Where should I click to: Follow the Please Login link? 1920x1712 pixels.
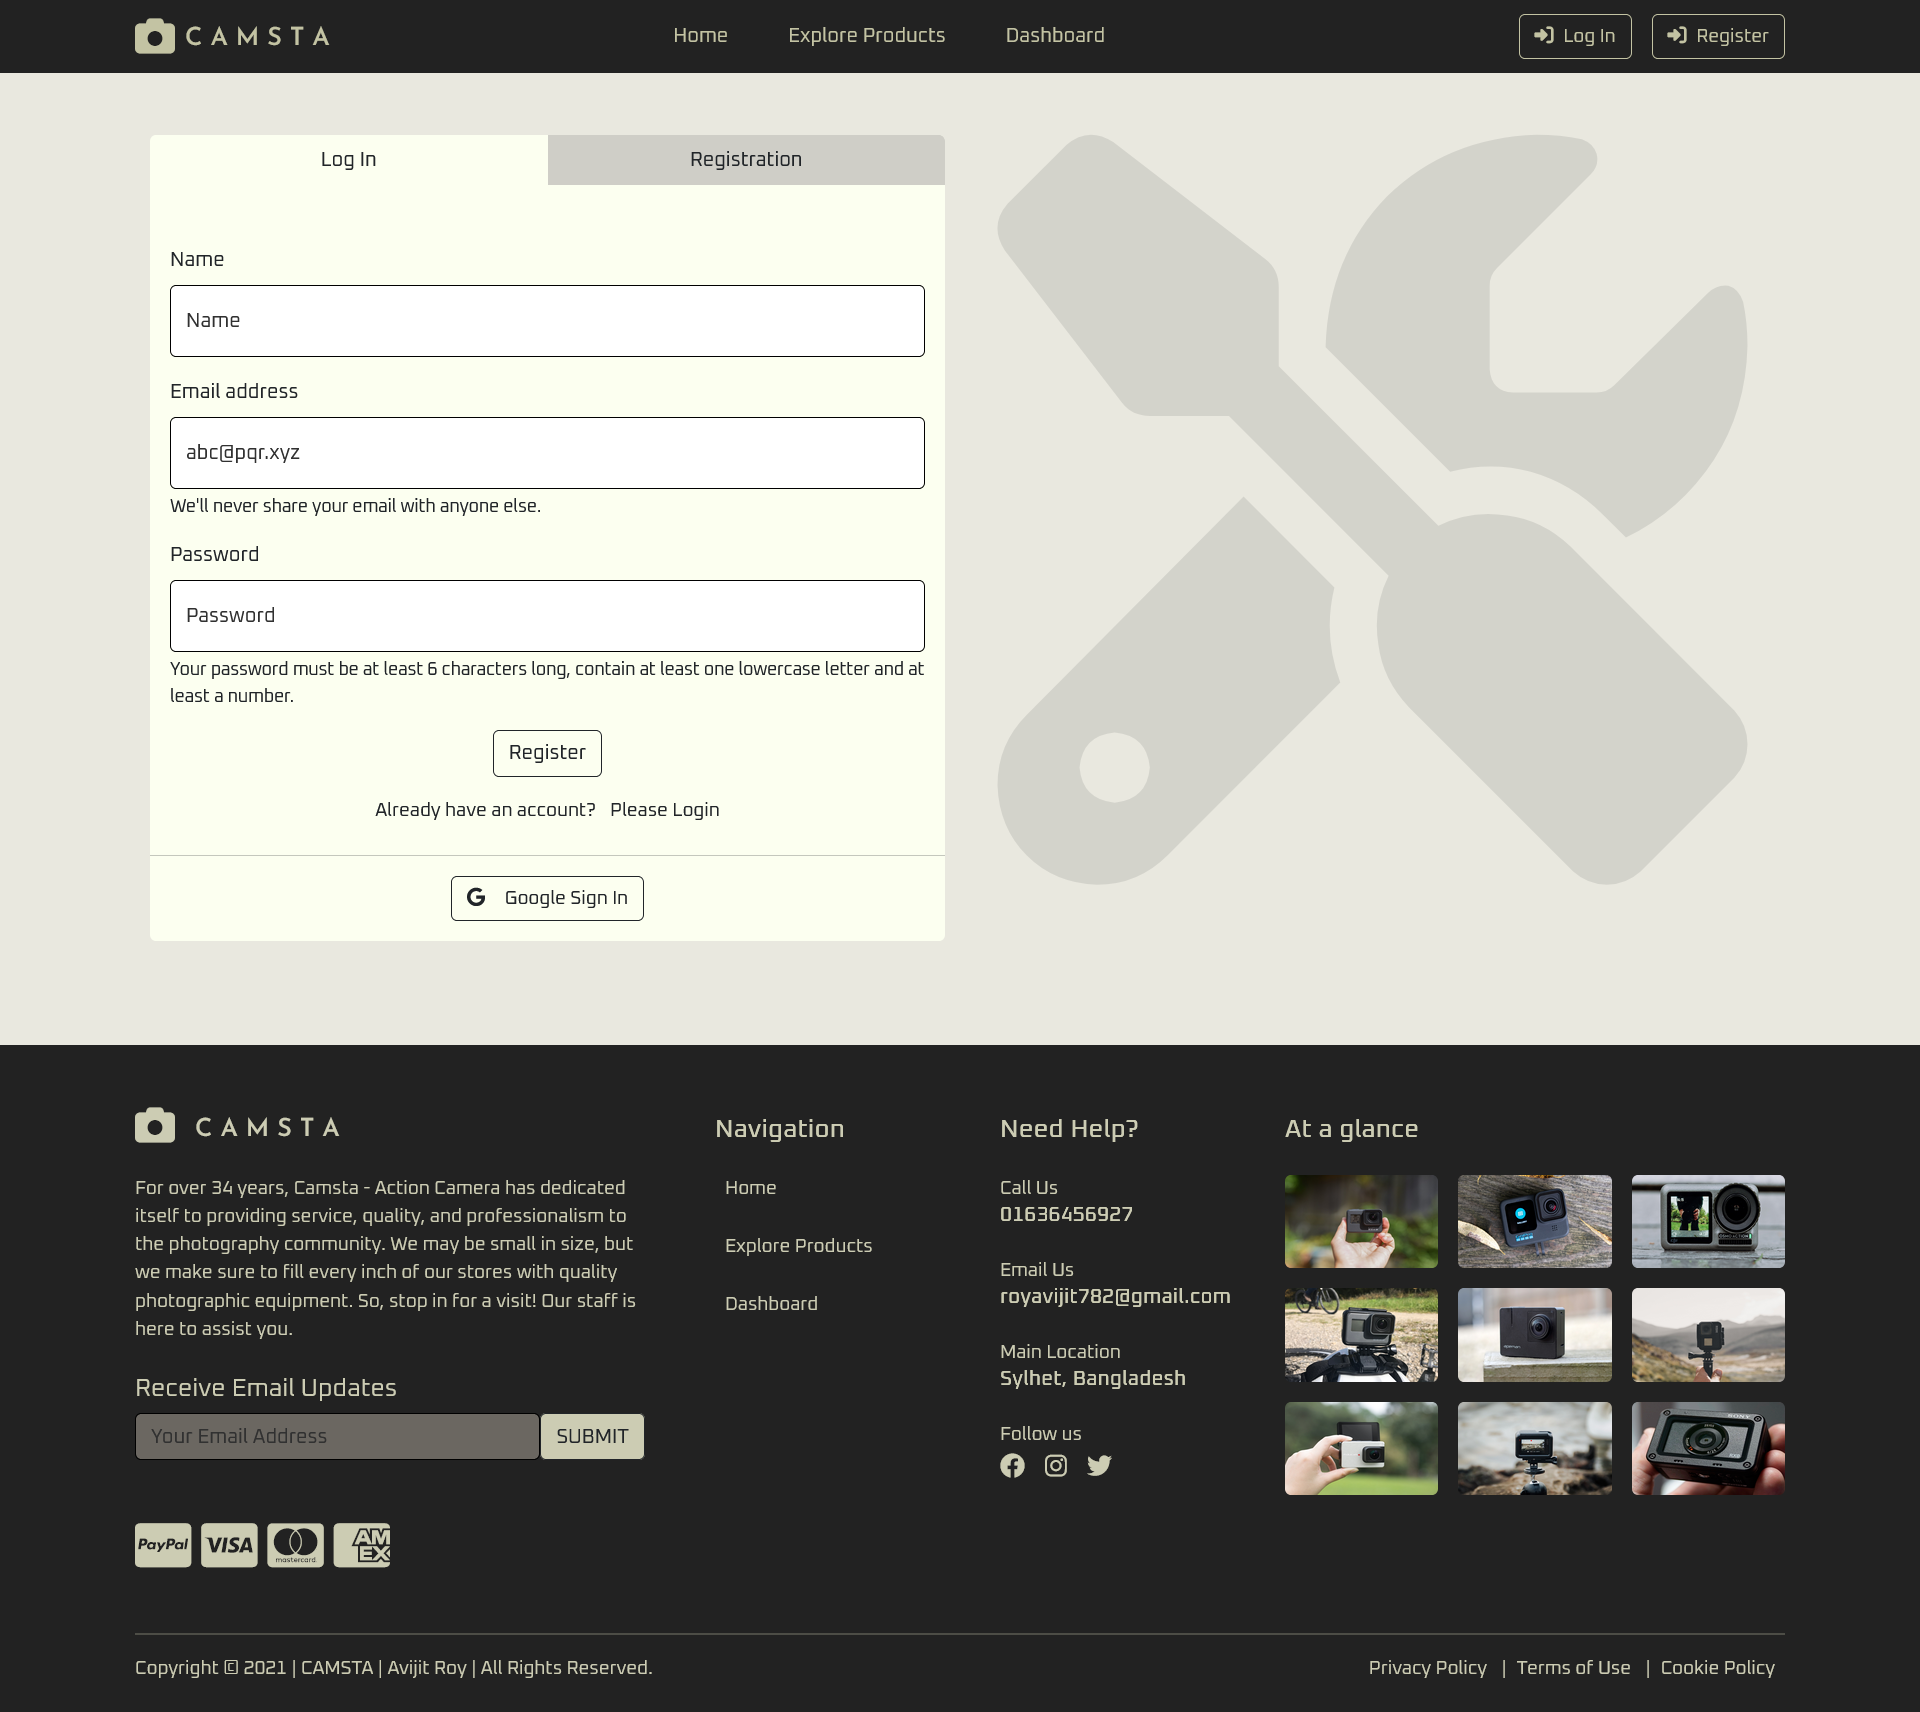click(x=664, y=810)
